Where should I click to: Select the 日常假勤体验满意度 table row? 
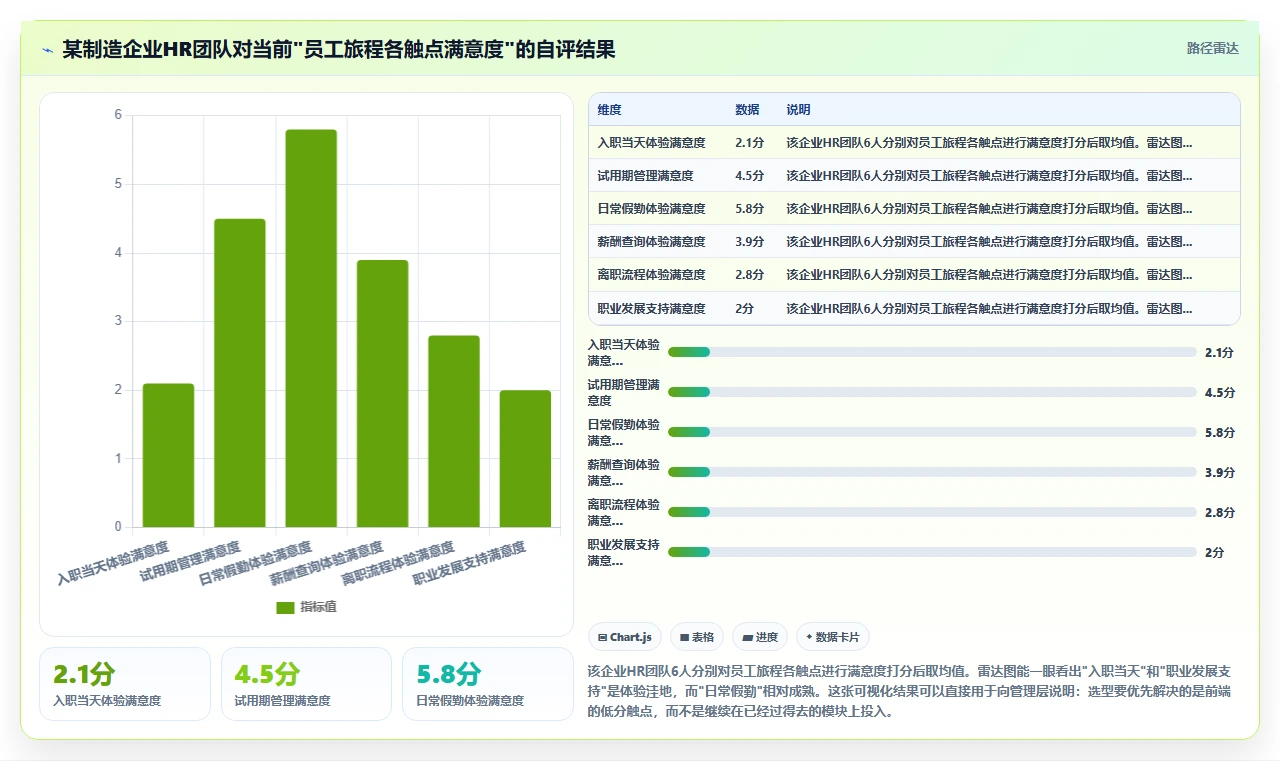pyautogui.click(x=914, y=209)
